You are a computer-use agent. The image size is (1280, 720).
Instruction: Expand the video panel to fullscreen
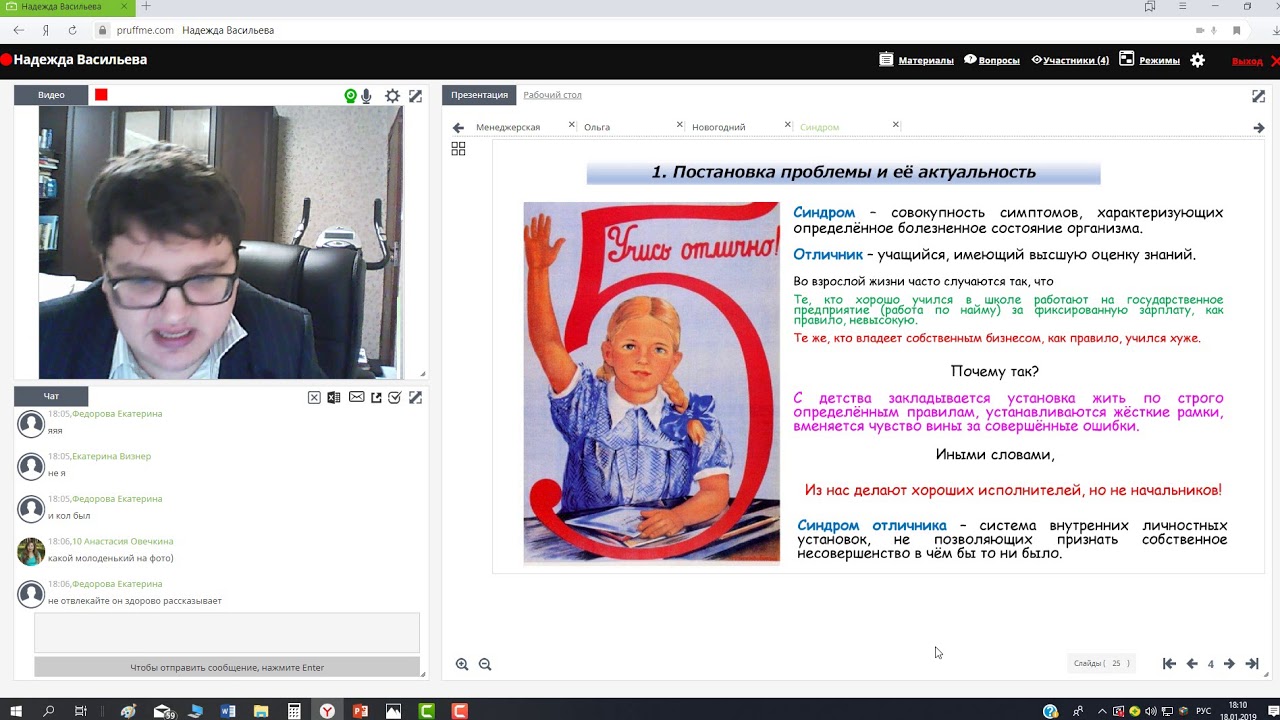[416, 96]
